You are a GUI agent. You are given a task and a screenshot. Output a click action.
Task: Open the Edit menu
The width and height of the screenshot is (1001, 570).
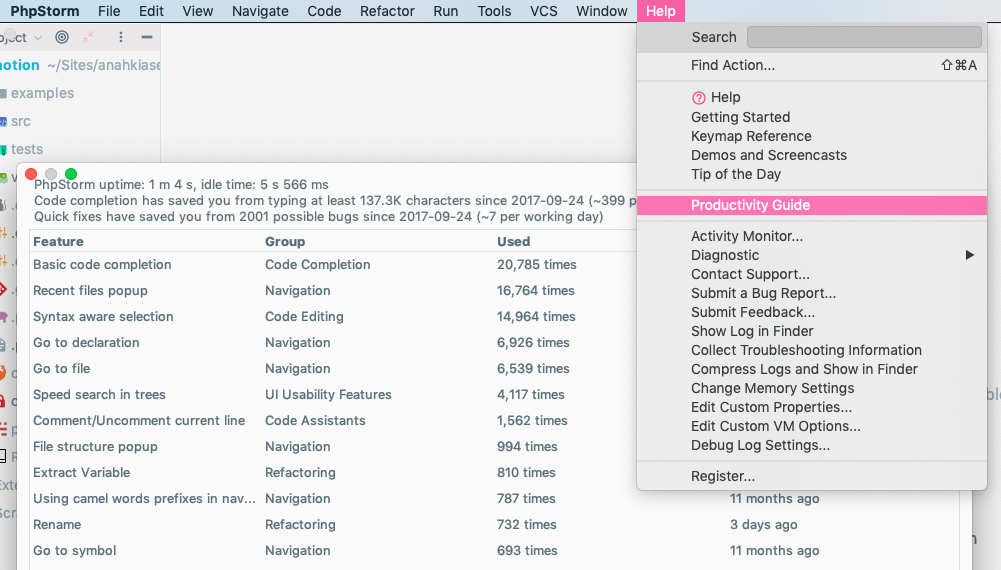151,11
